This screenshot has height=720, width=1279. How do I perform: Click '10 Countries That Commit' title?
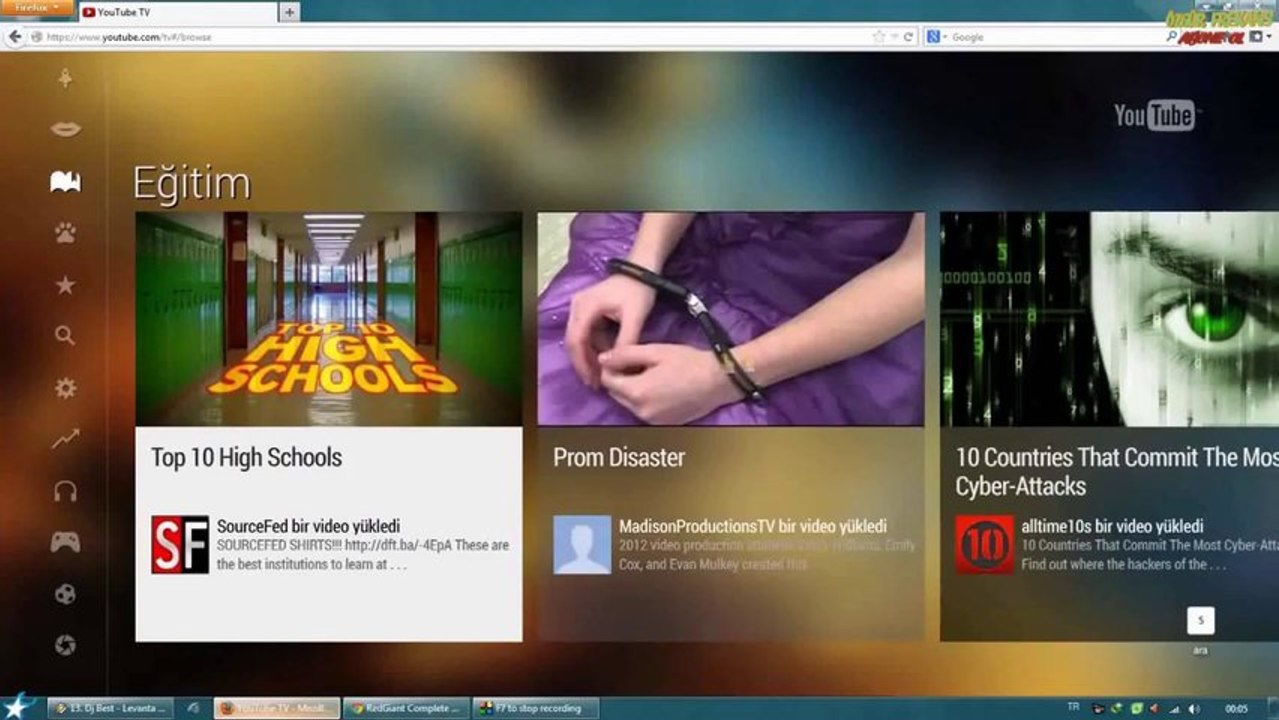1116,472
